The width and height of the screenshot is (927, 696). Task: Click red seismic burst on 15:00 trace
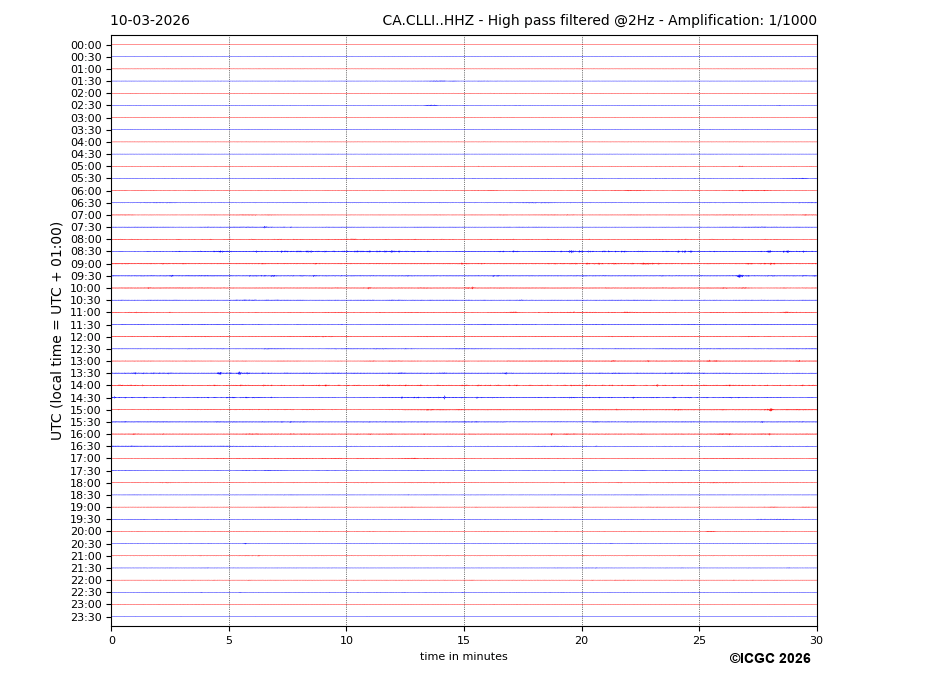(769, 409)
